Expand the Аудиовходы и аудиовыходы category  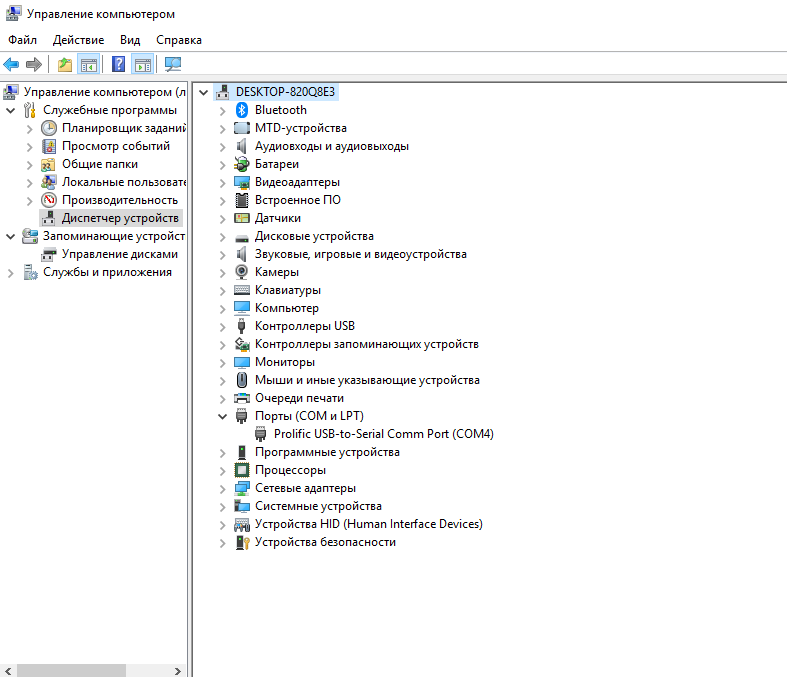coord(222,147)
